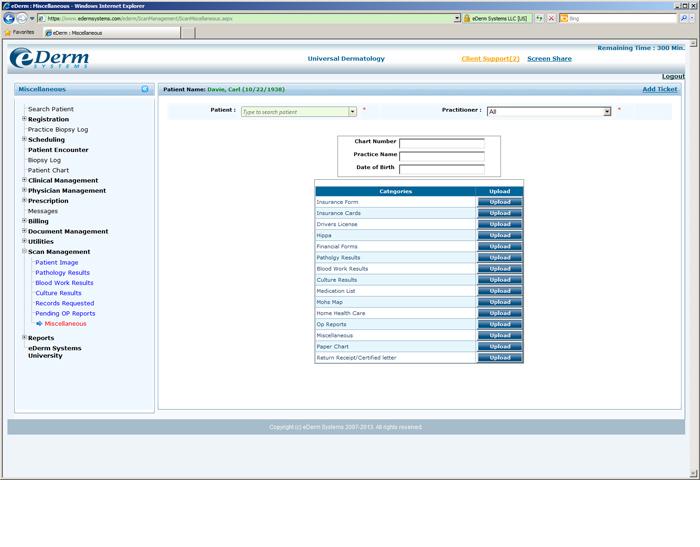Expand the Reports tree node
Image resolution: width=700 pixels, height=547 pixels.
25,338
